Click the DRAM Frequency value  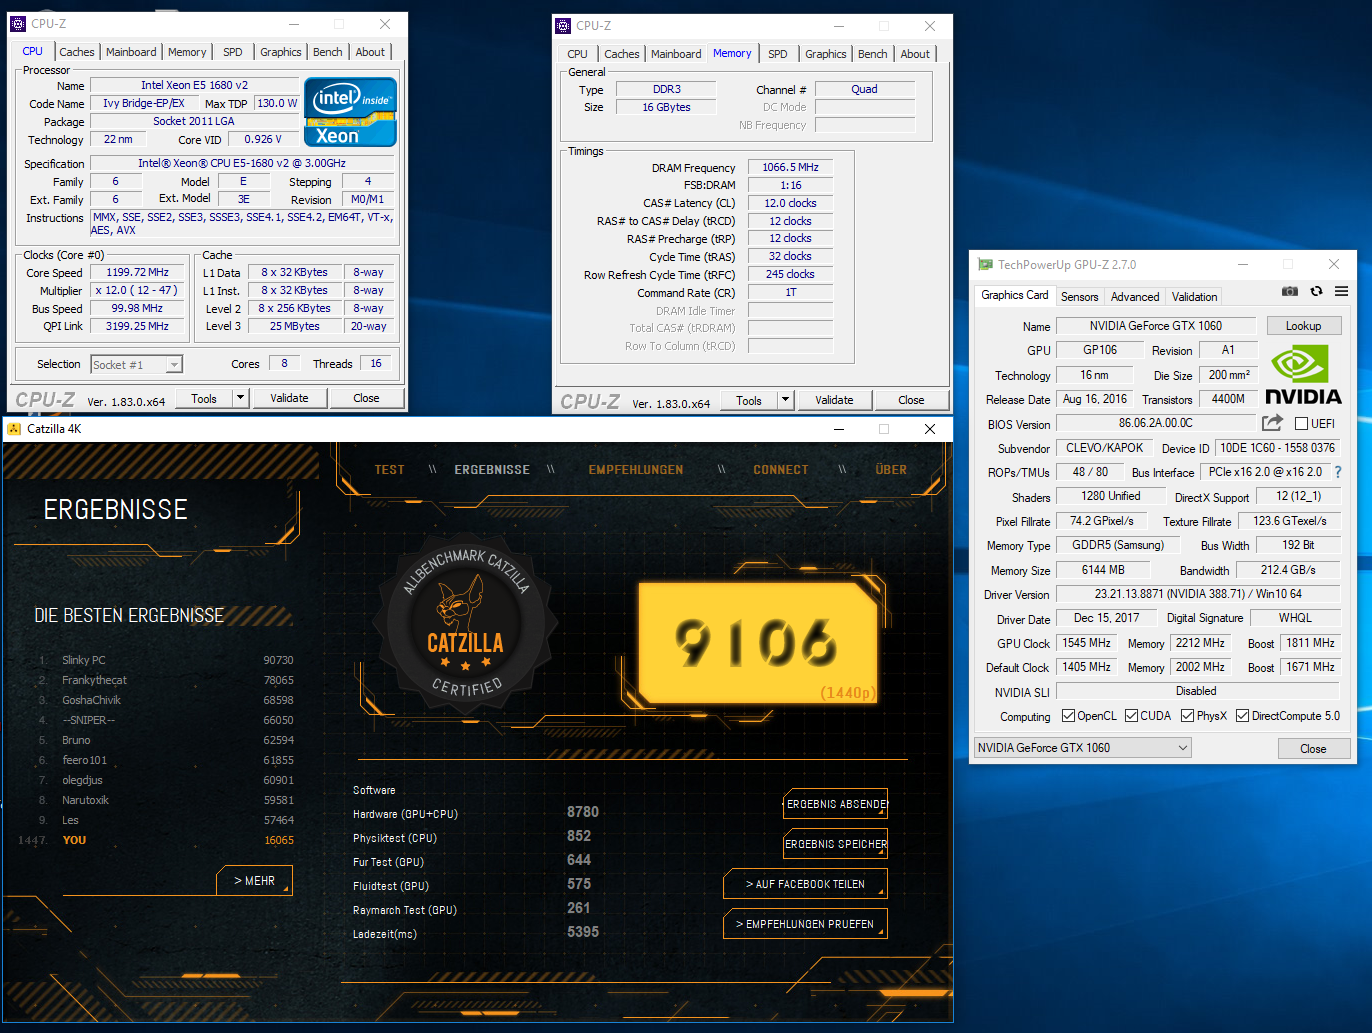coord(791,168)
